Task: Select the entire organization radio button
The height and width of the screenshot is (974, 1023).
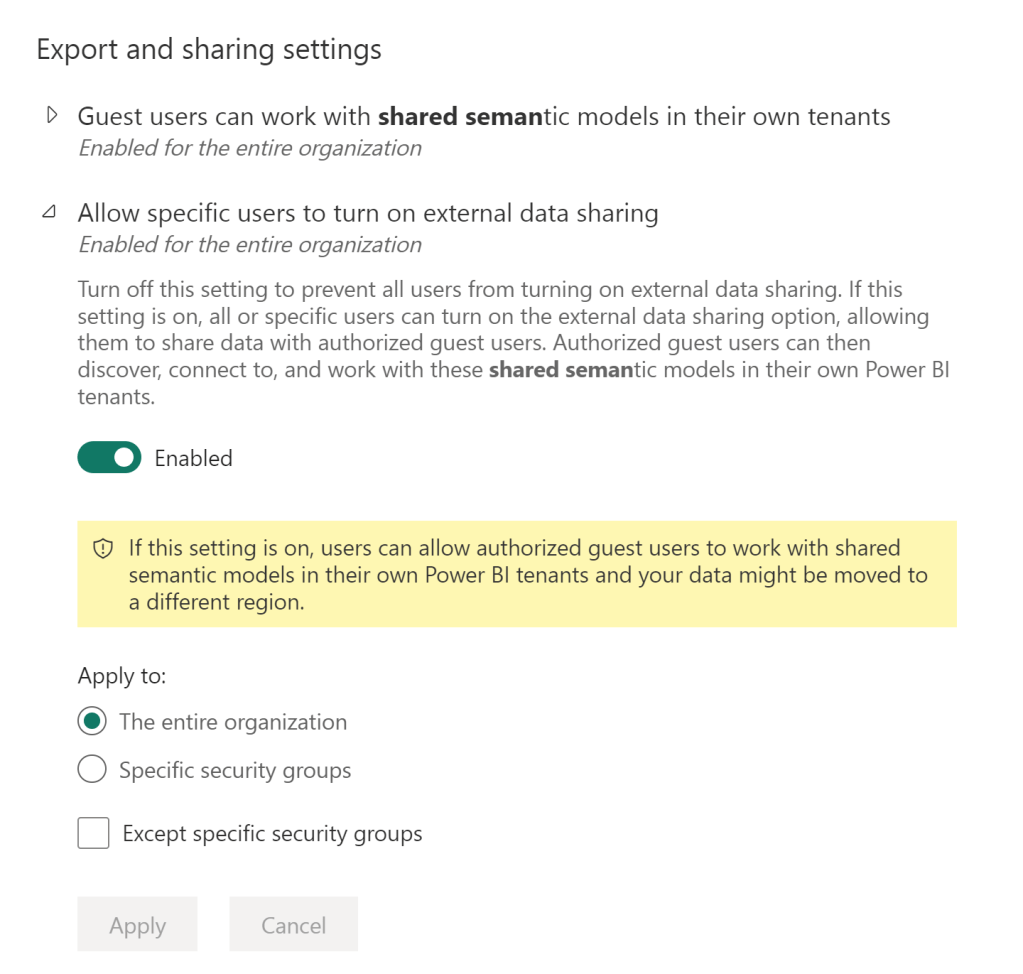Action: pyautogui.click(x=92, y=722)
